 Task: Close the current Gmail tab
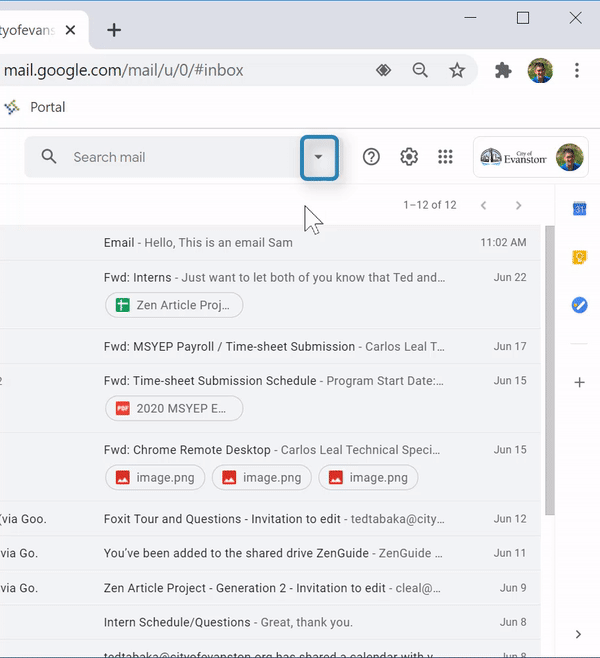coord(70,30)
